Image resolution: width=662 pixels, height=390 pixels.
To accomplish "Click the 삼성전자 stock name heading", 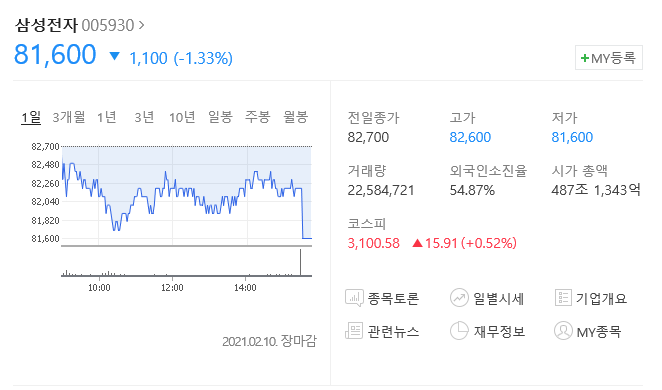I will click(x=46, y=25).
